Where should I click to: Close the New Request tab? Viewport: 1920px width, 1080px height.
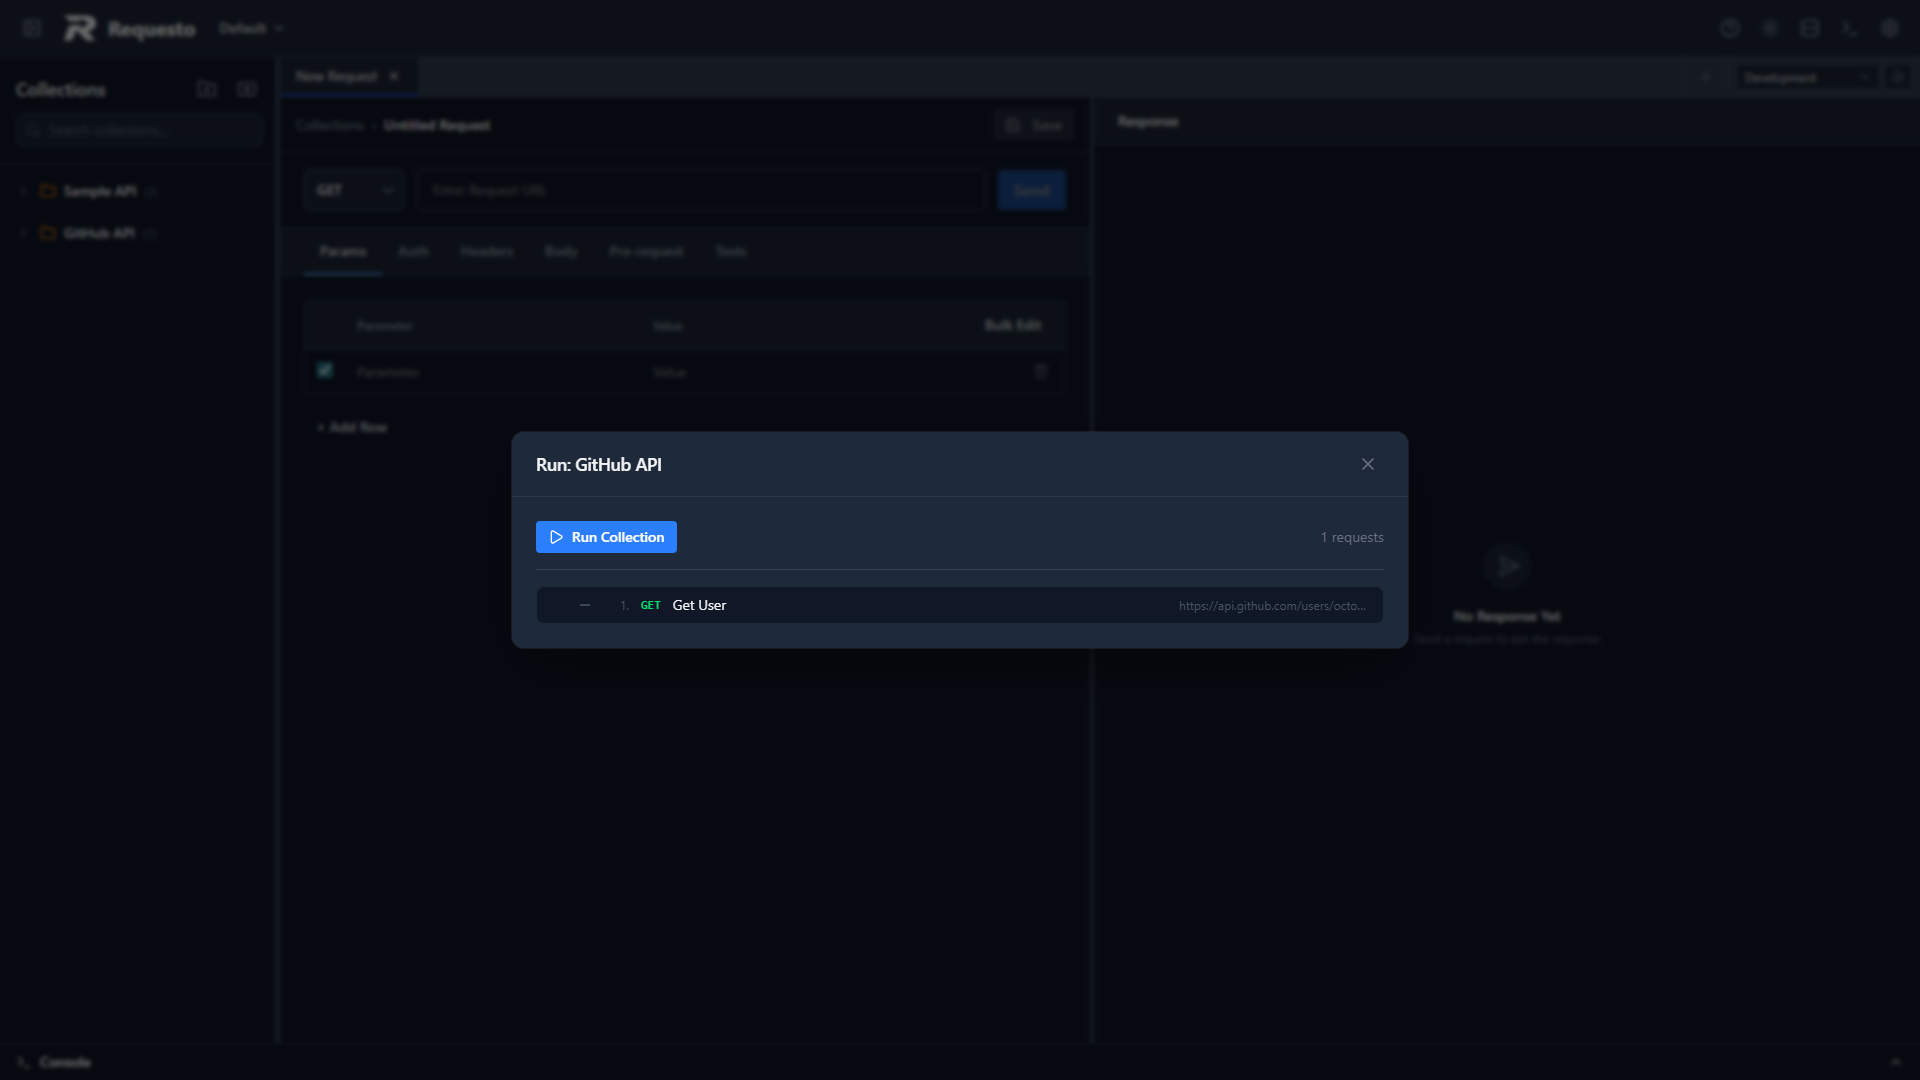[x=394, y=76]
